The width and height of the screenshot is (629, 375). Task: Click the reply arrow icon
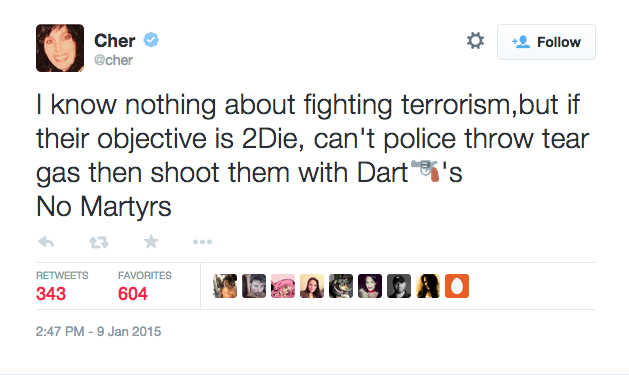point(46,242)
